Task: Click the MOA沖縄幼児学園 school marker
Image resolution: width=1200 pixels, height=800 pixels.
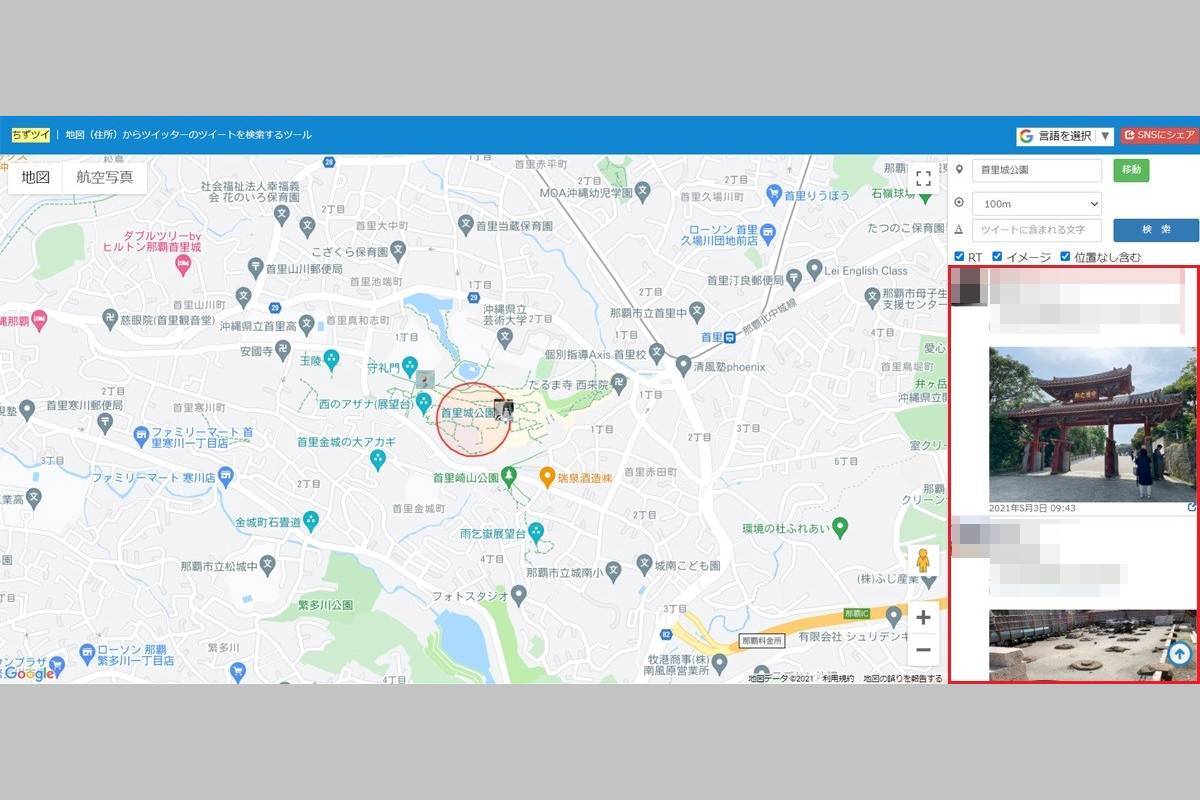Action: (644, 192)
